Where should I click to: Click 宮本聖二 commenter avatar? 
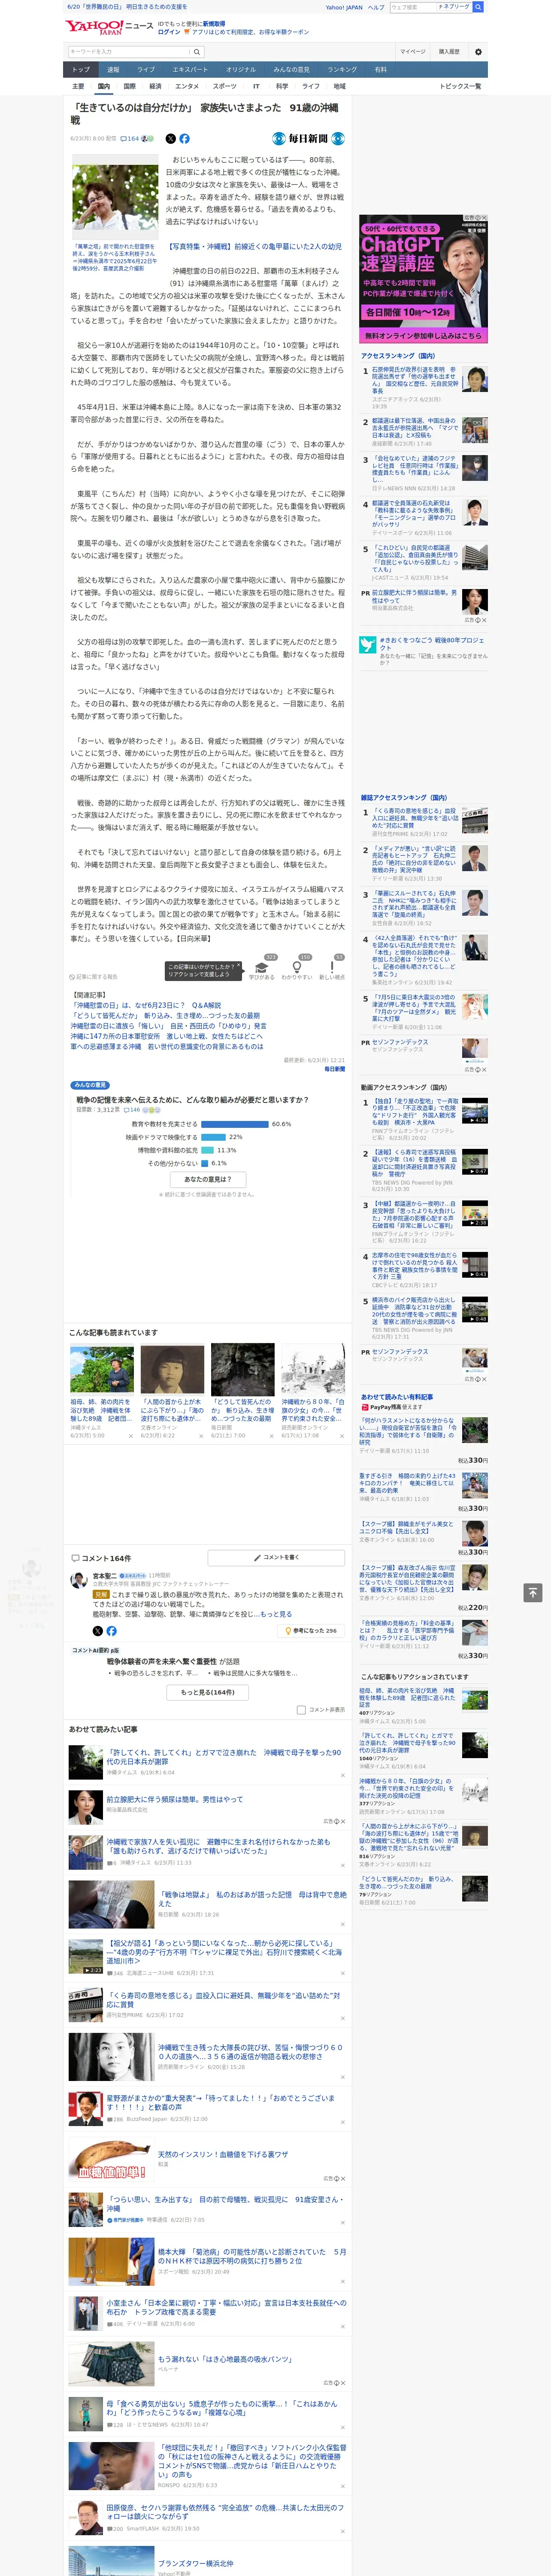(79, 1581)
